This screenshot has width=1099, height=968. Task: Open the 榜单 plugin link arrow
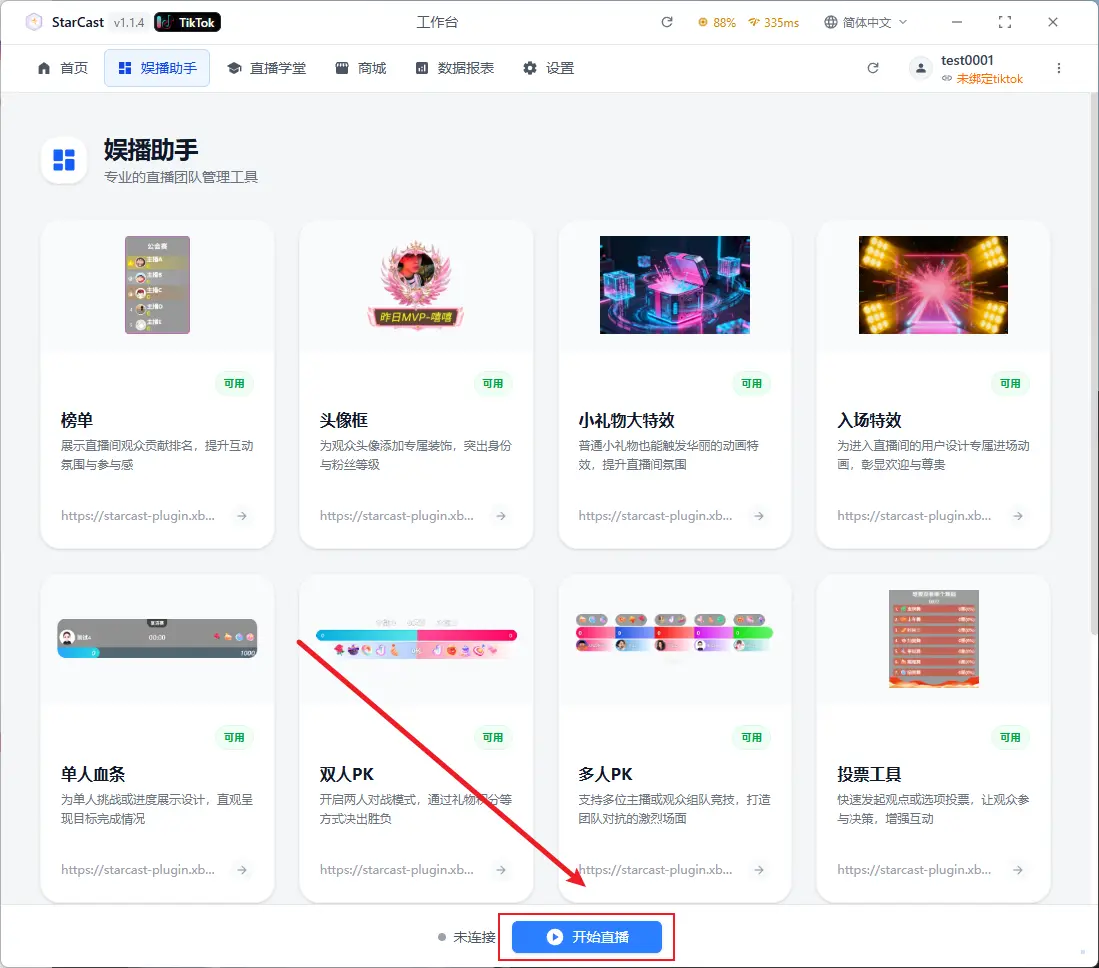click(242, 516)
